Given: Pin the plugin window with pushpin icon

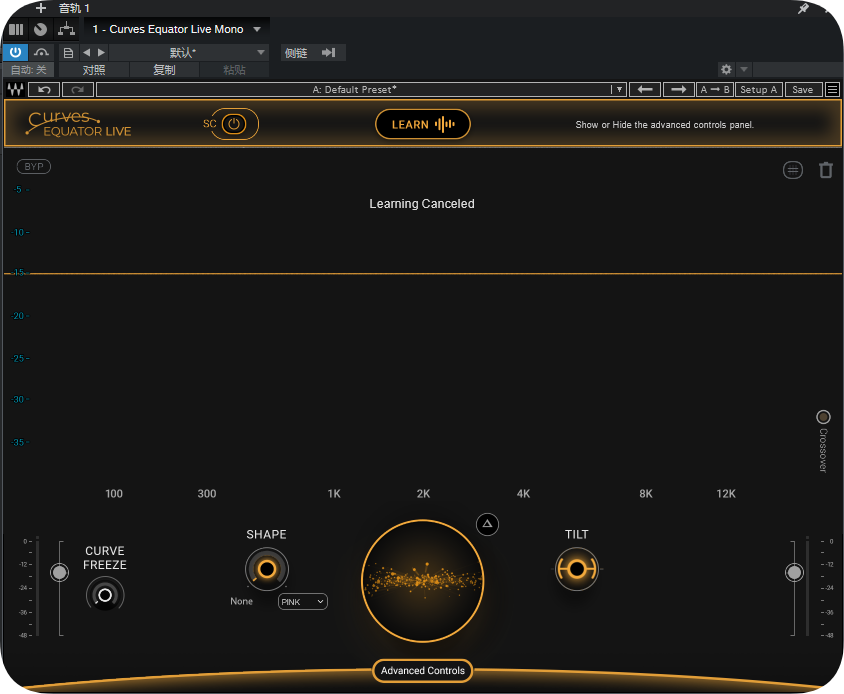Looking at the screenshot, I should tap(803, 8).
